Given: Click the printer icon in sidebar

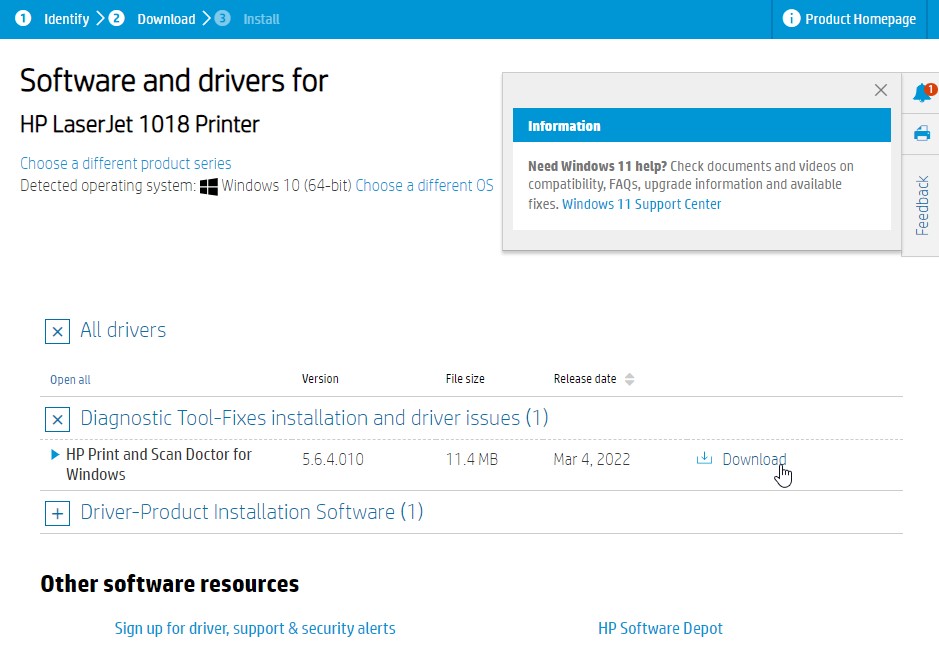Looking at the screenshot, I should tap(922, 133).
